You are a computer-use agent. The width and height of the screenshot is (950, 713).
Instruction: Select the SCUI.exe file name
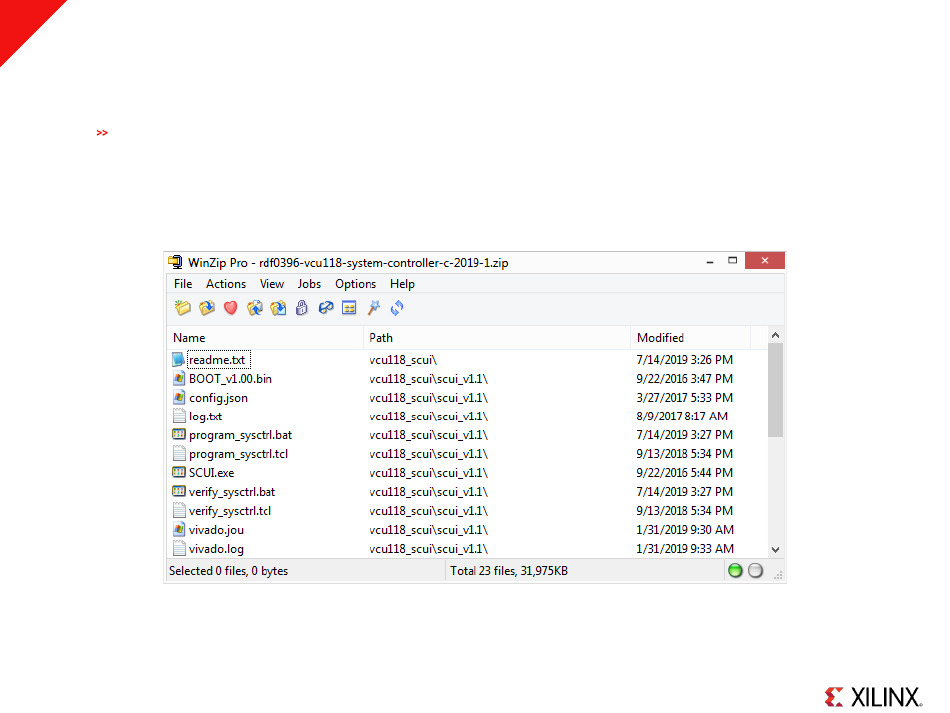pos(211,473)
